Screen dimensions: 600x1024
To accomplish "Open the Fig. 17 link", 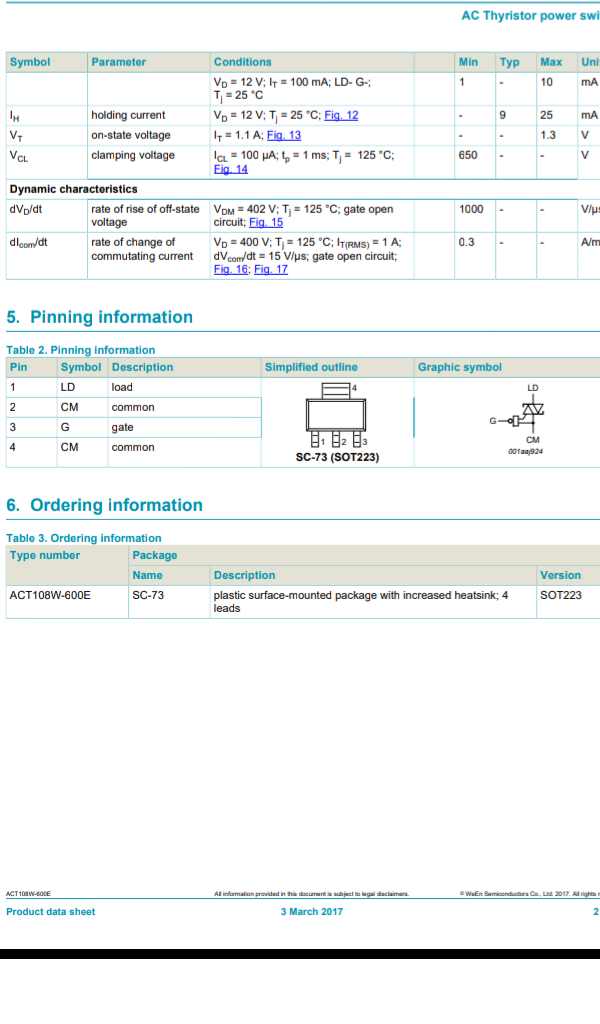I will [270, 270].
